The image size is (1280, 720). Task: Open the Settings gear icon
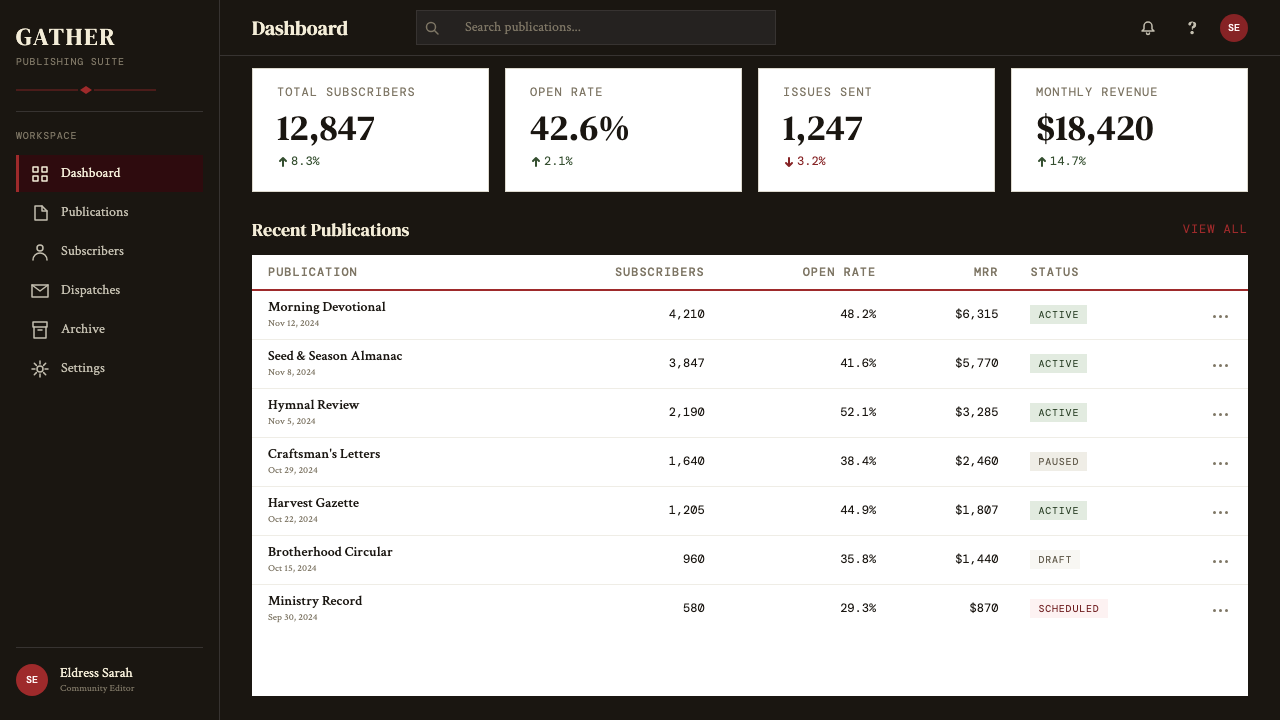coord(40,369)
